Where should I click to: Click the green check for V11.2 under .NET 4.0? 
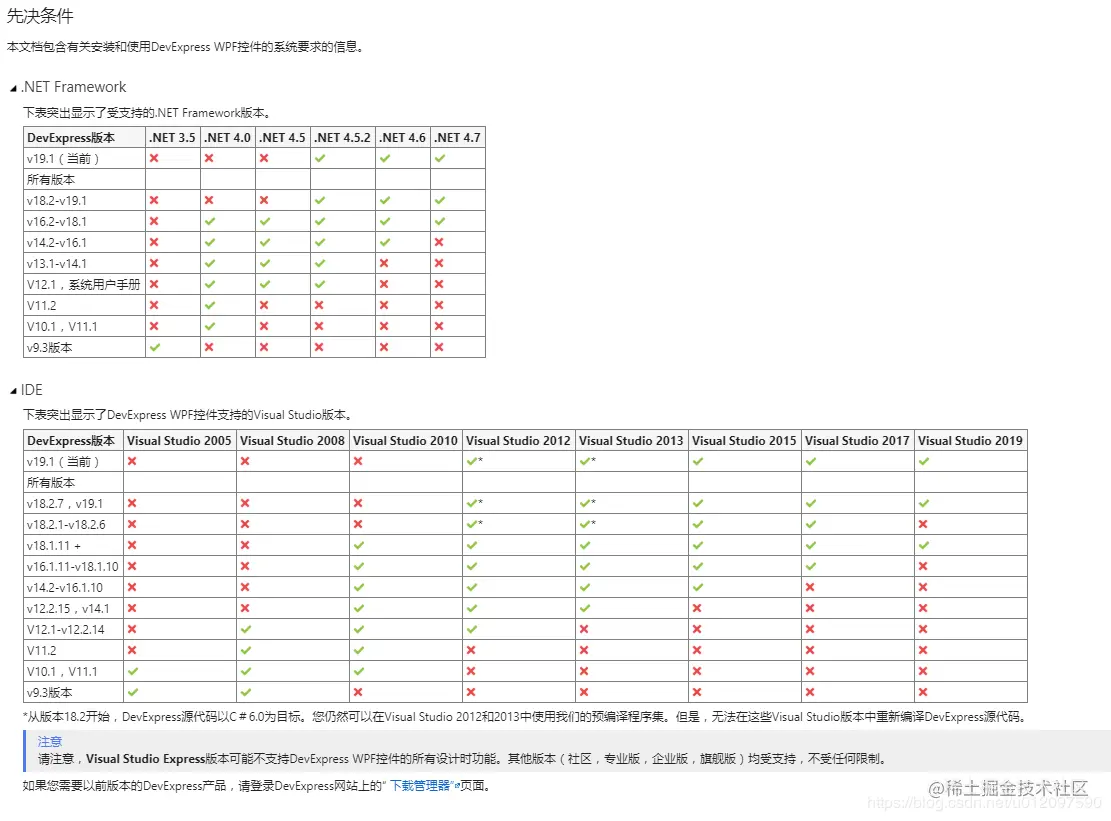210,305
